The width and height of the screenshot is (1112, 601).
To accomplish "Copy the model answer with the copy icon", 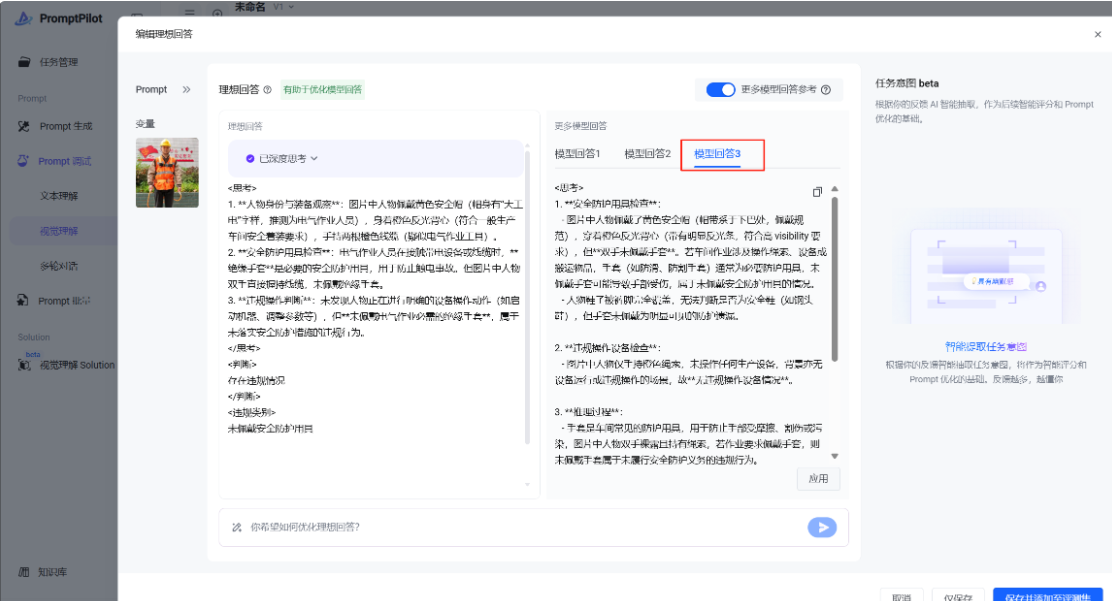I will [817, 192].
